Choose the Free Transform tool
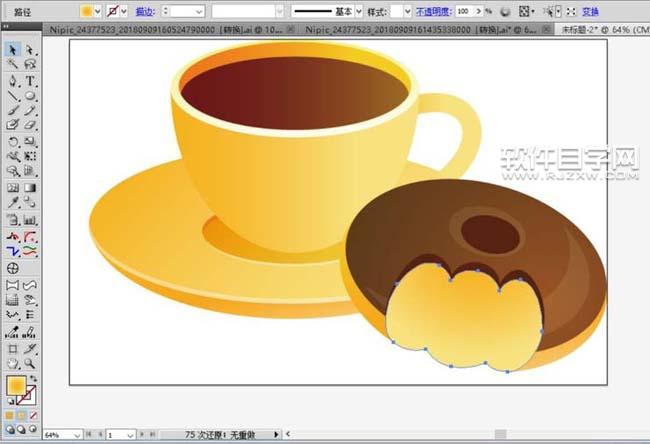 point(29,156)
